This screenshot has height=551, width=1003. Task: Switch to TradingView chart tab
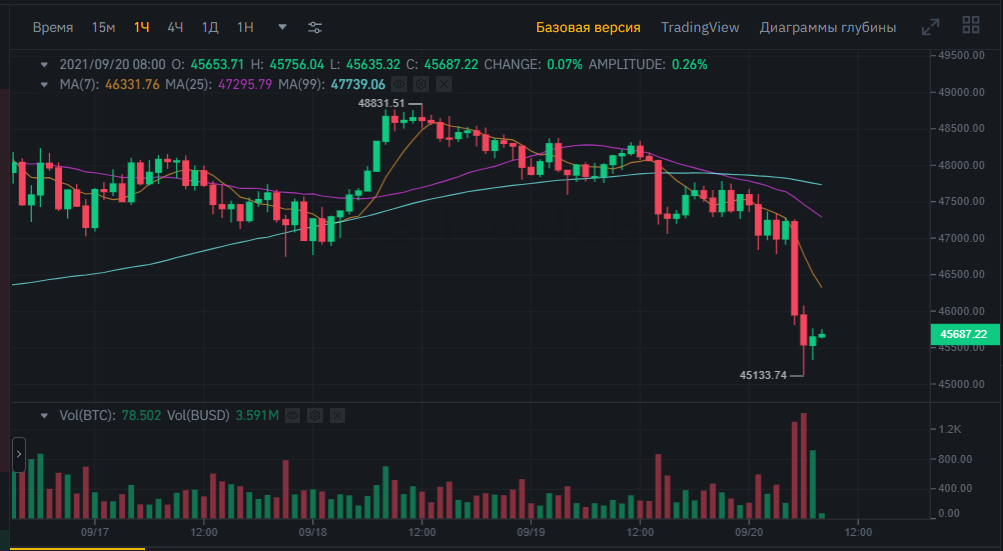(700, 28)
